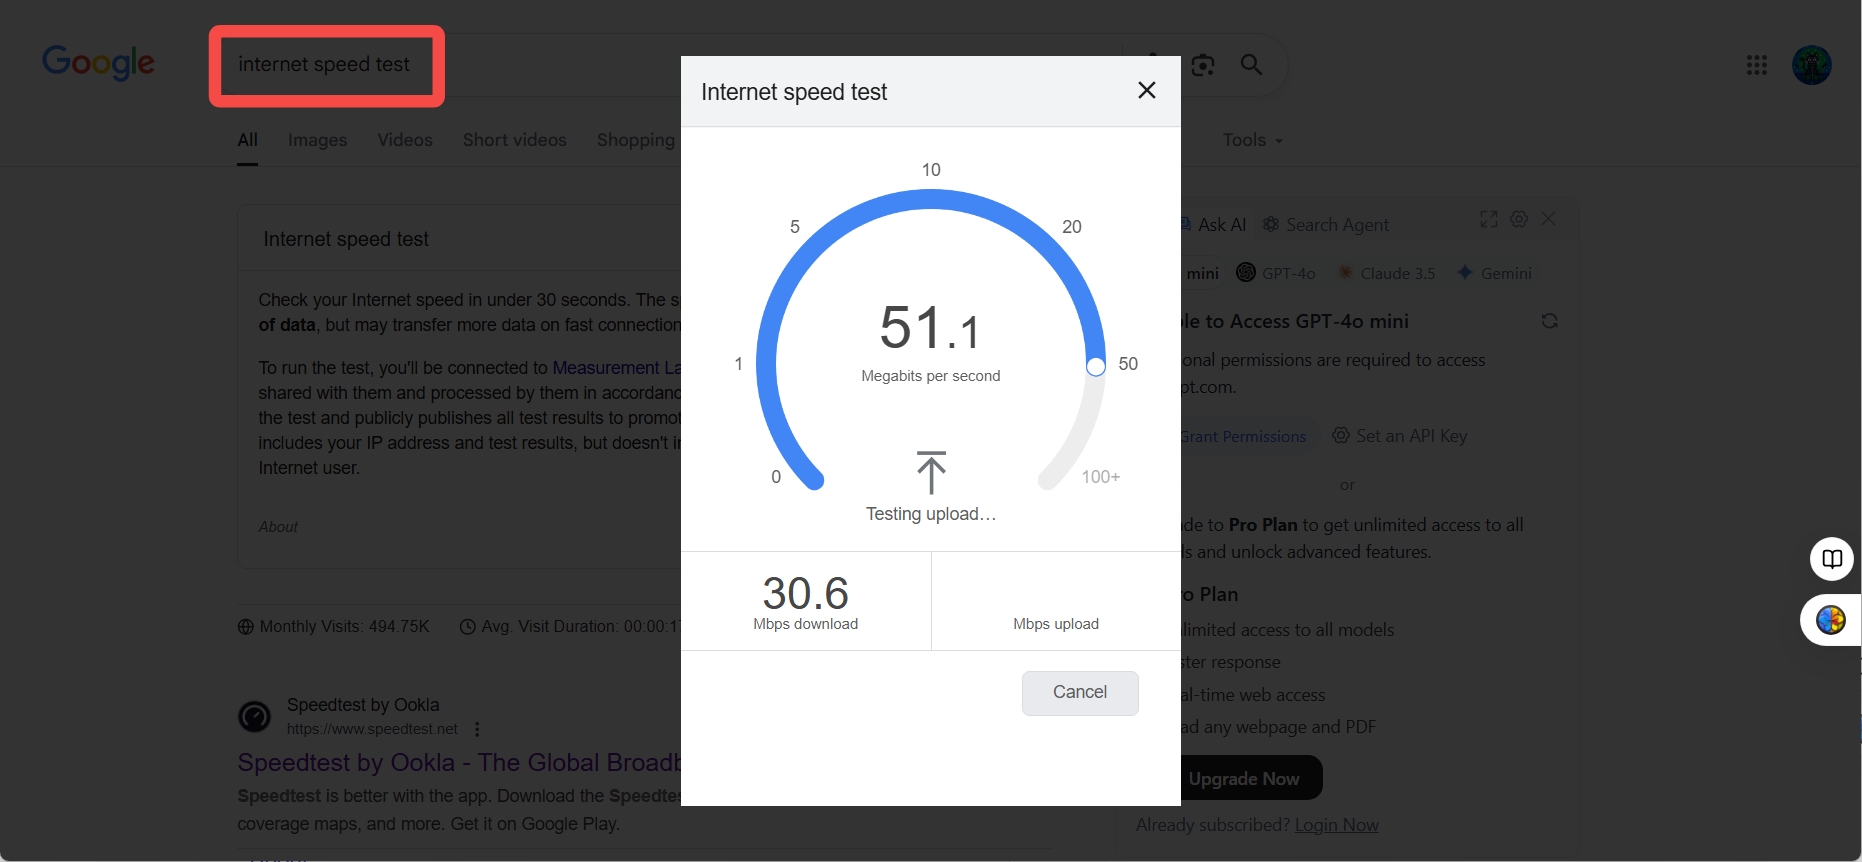Cancel the running speed test
Screen dimensions: 1862x862
(x=1079, y=692)
